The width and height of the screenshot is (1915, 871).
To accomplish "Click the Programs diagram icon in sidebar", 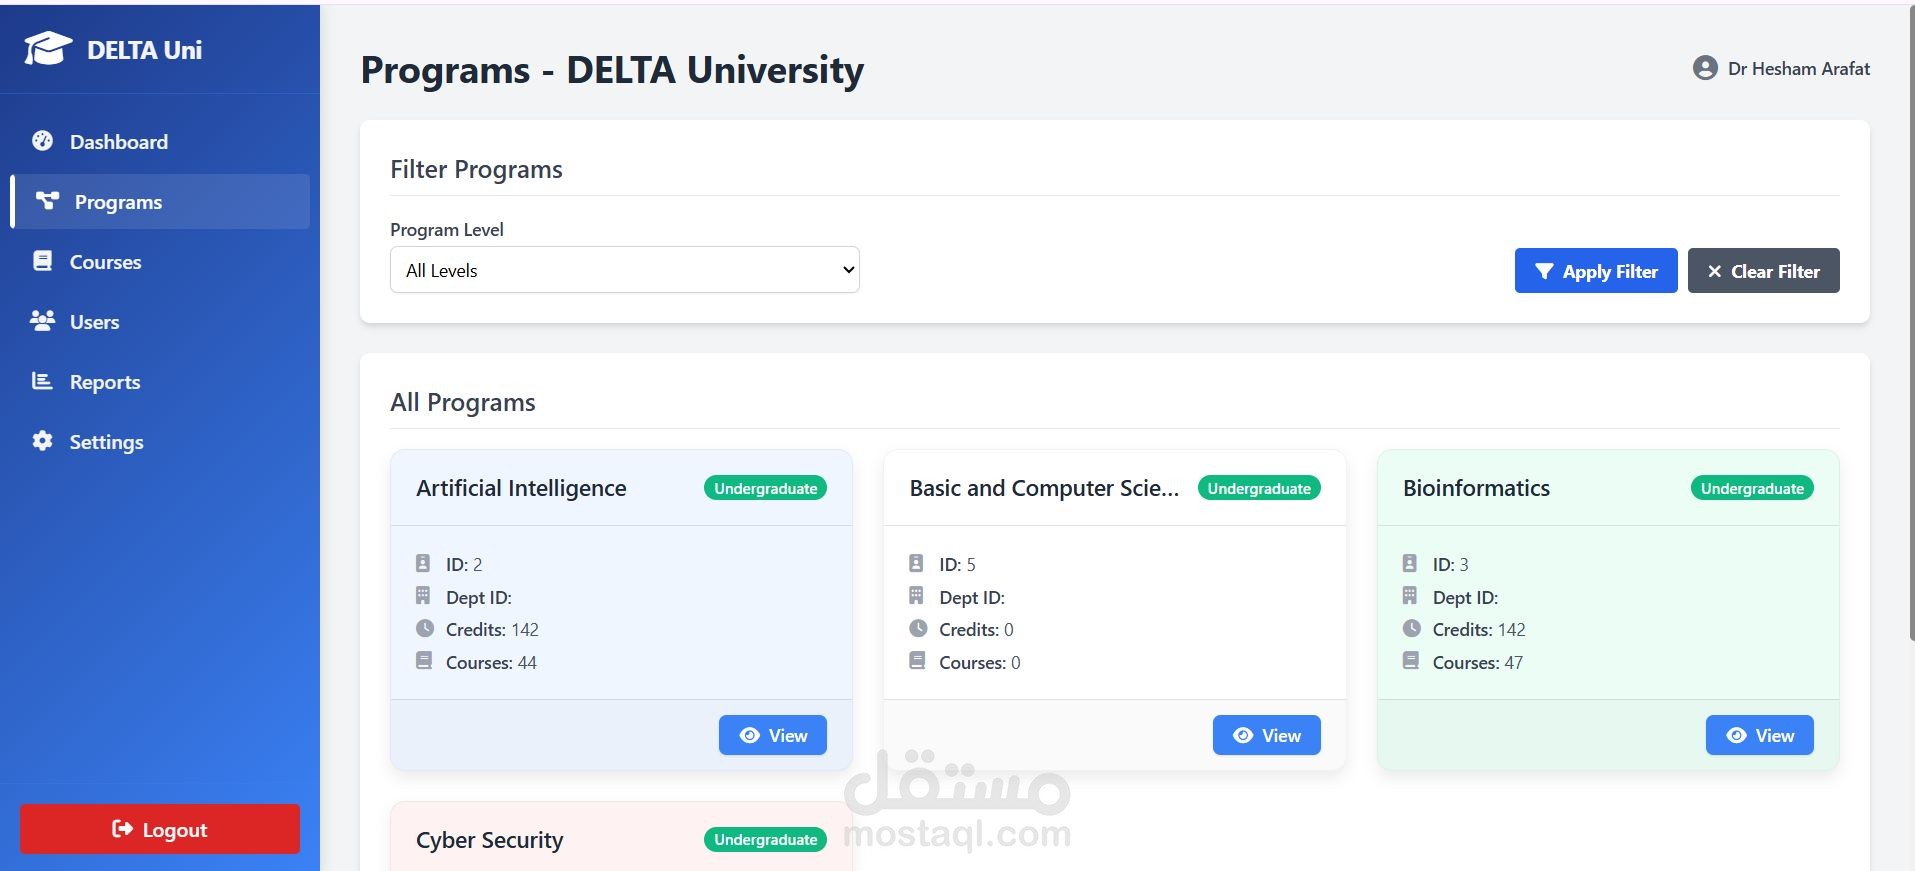I will (47, 201).
